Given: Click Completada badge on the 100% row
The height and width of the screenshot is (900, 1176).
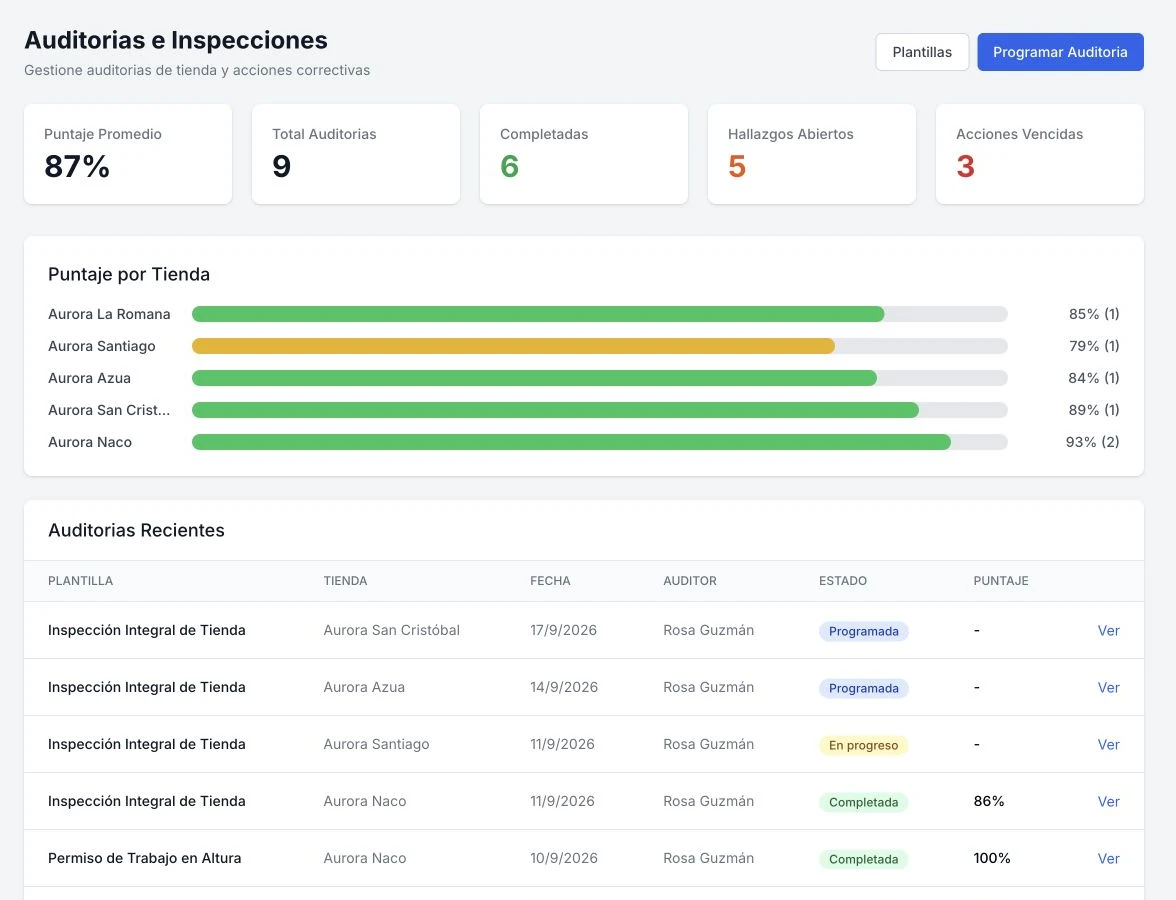Looking at the screenshot, I should click(x=863, y=860).
